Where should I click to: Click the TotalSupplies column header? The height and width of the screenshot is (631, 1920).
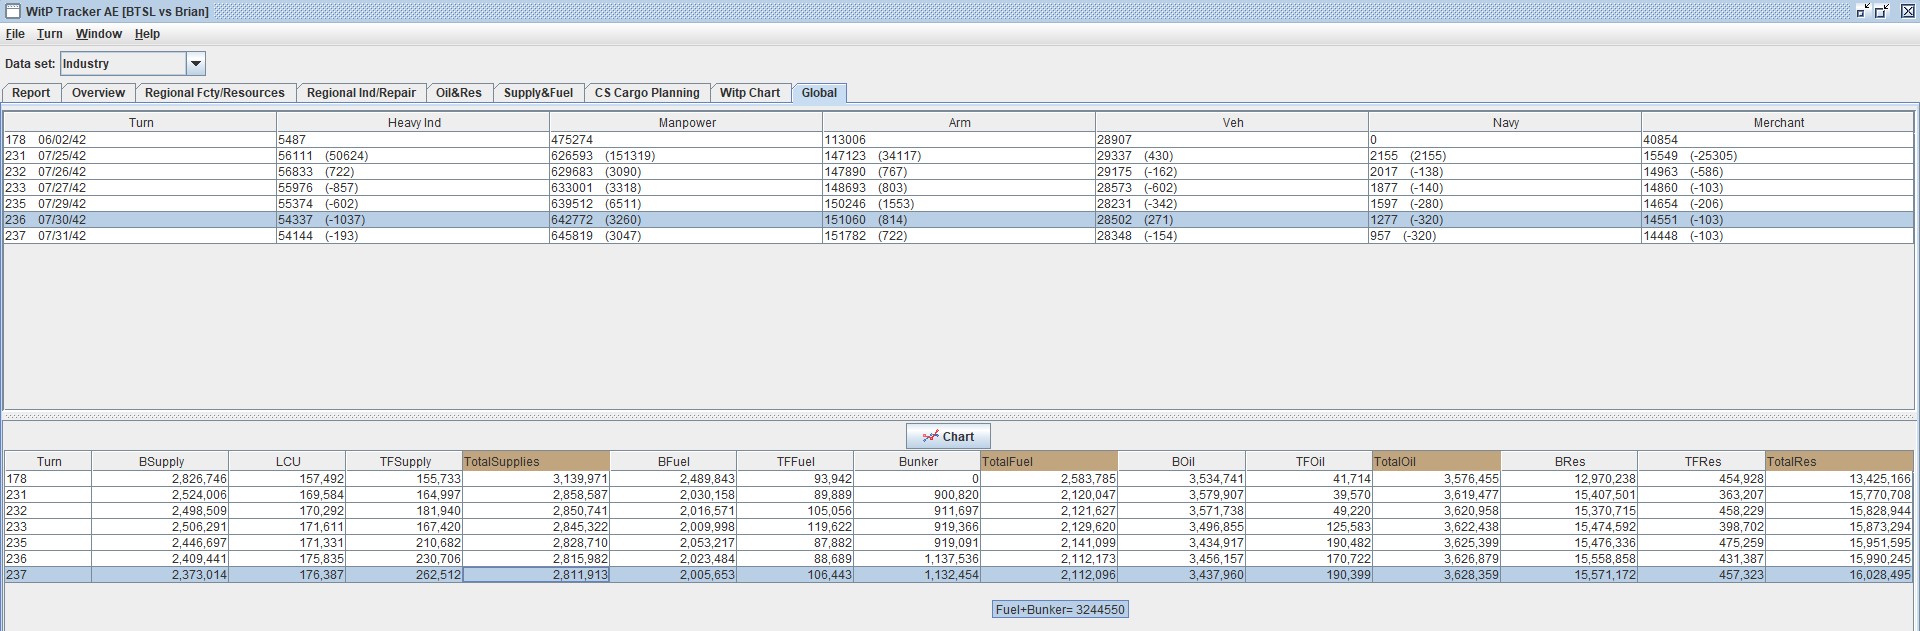536,462
